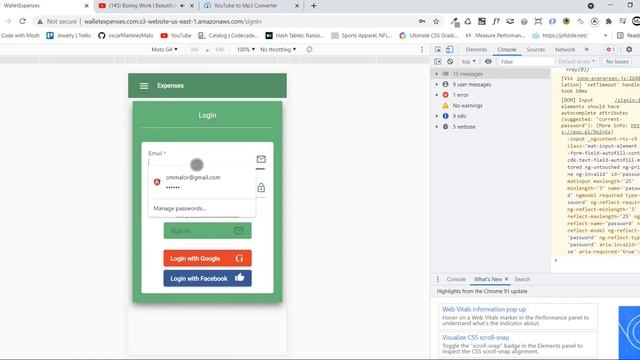Screen dimensions: 640x360
Task: Click the No Issues button
Action: coord(617,62)
